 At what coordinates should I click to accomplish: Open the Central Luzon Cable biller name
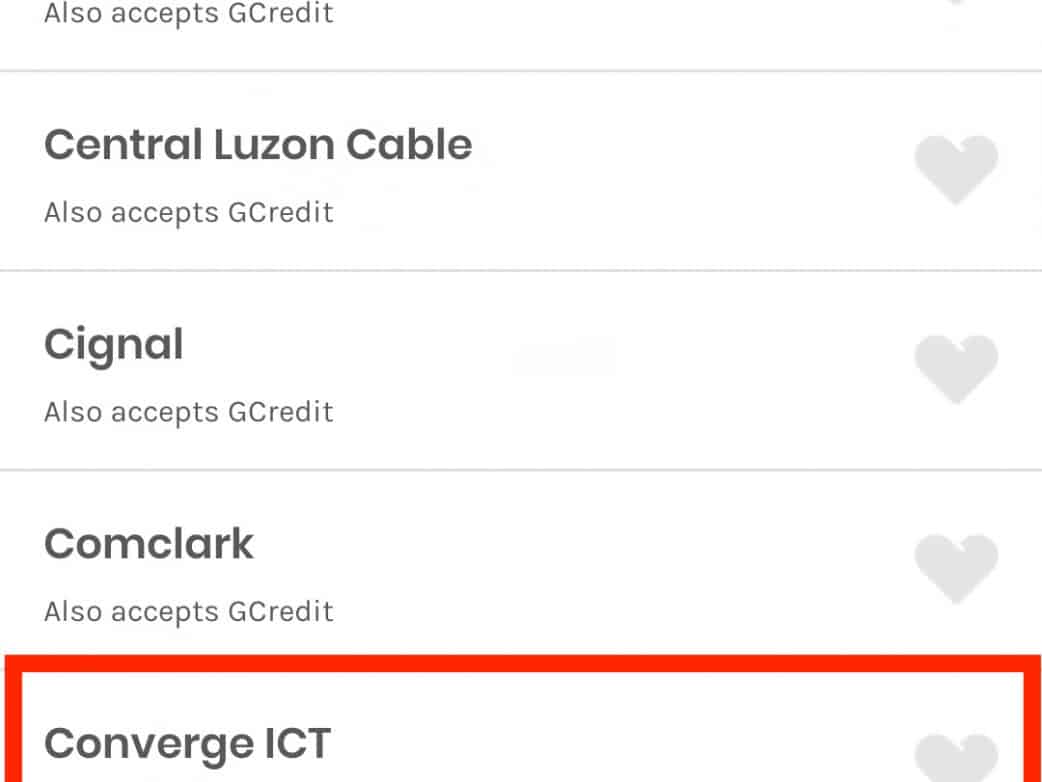click(258, 146)
